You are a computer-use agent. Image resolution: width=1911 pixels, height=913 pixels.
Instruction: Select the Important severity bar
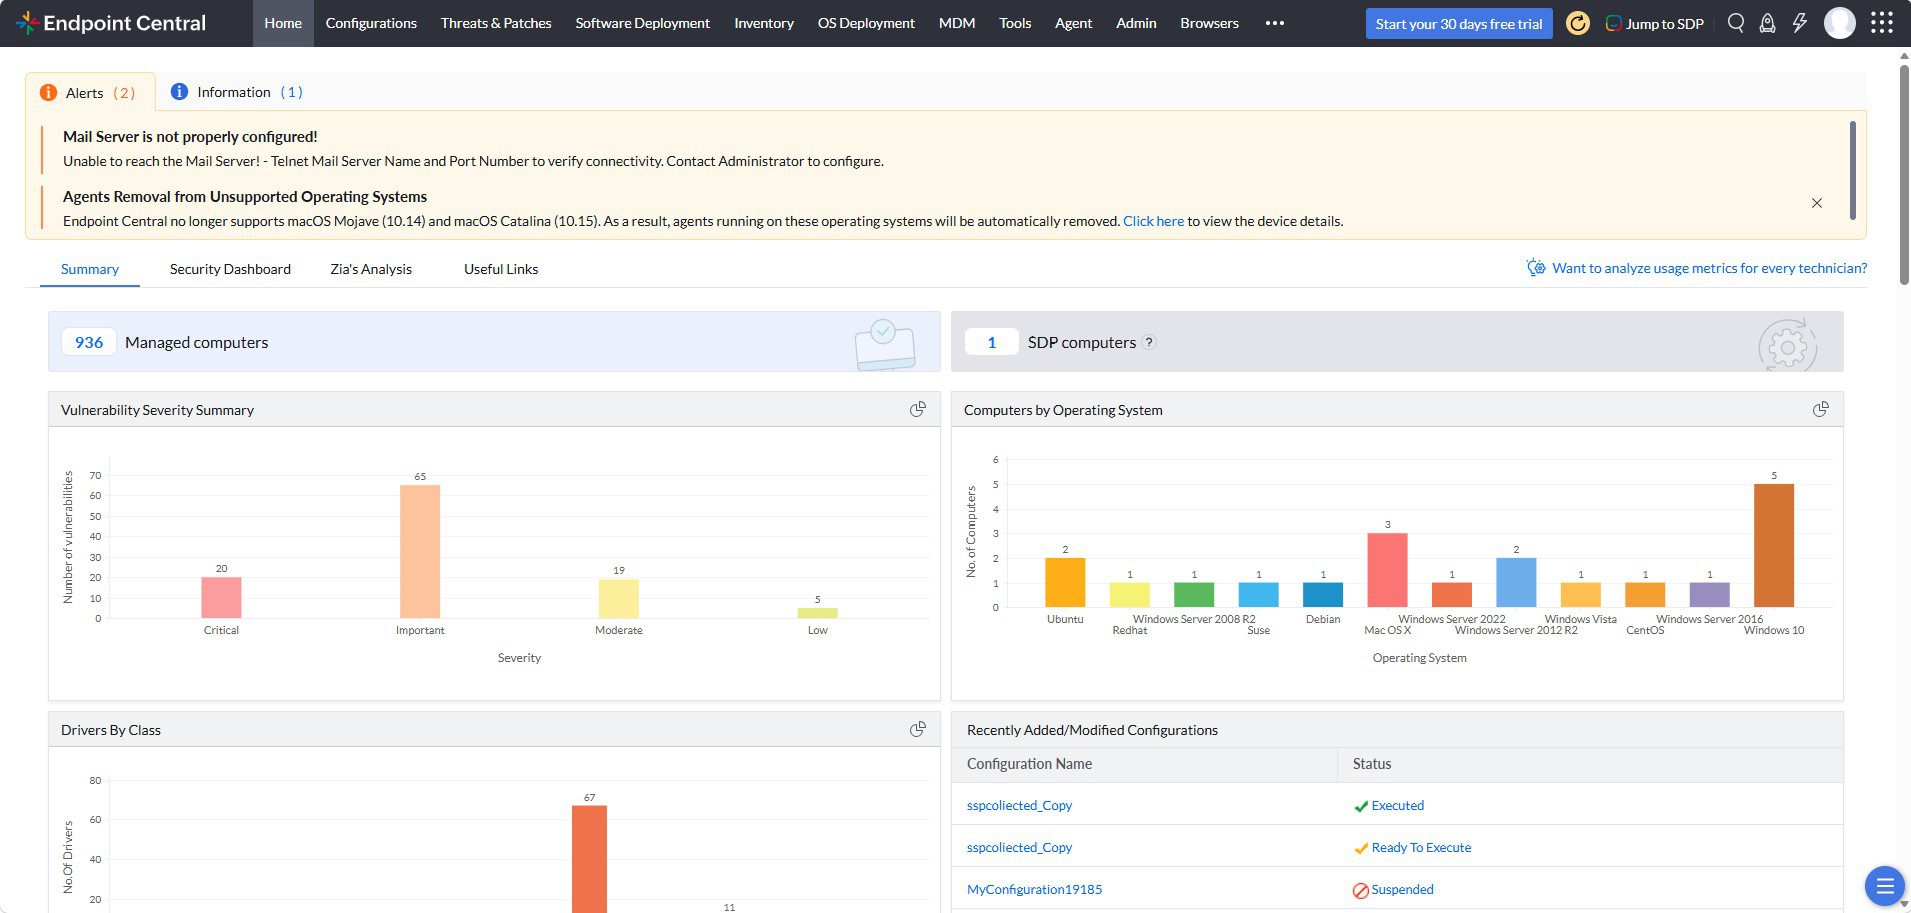[x=420, y=551]
